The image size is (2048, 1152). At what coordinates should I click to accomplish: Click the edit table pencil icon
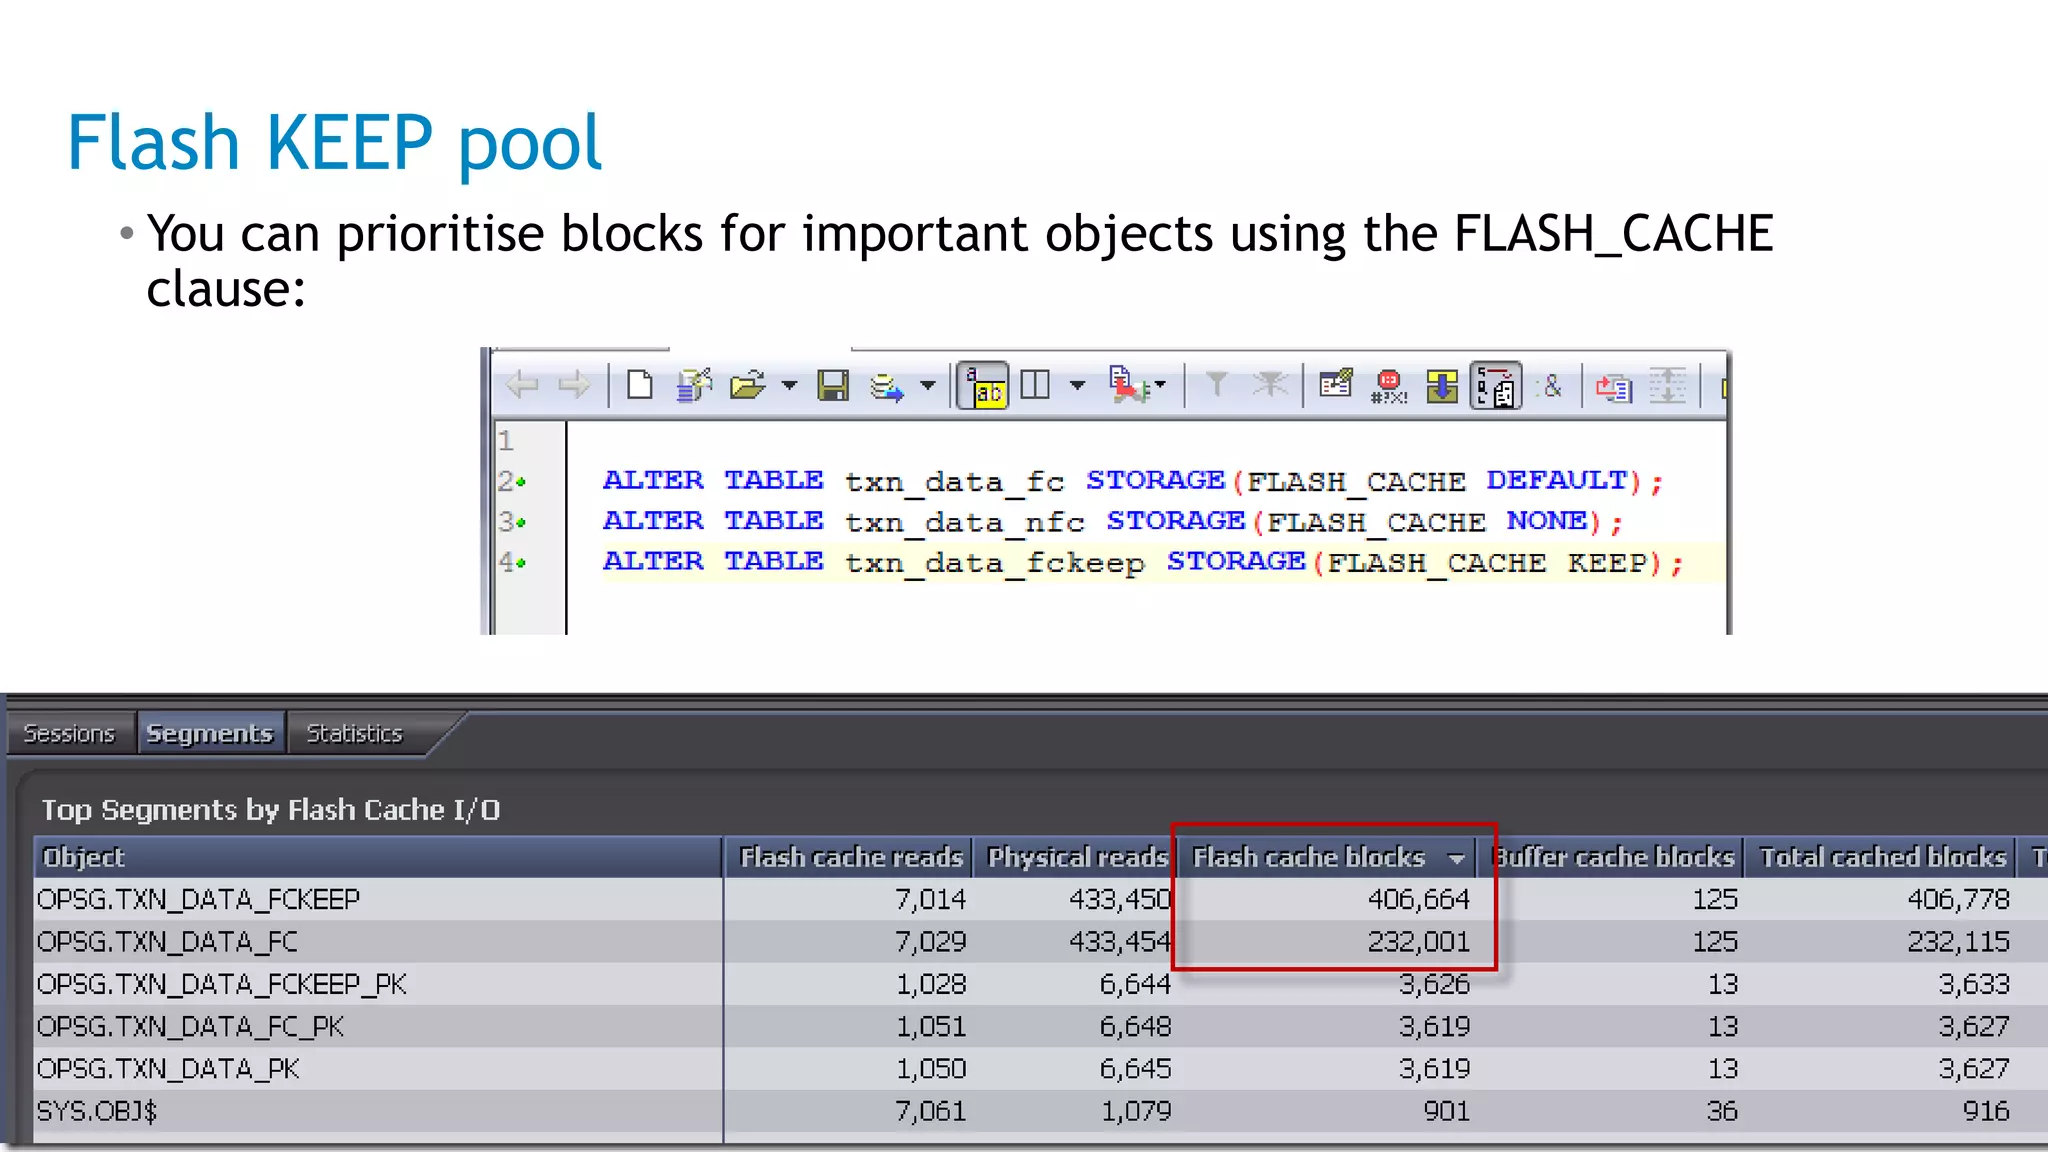click(1336, 384)
